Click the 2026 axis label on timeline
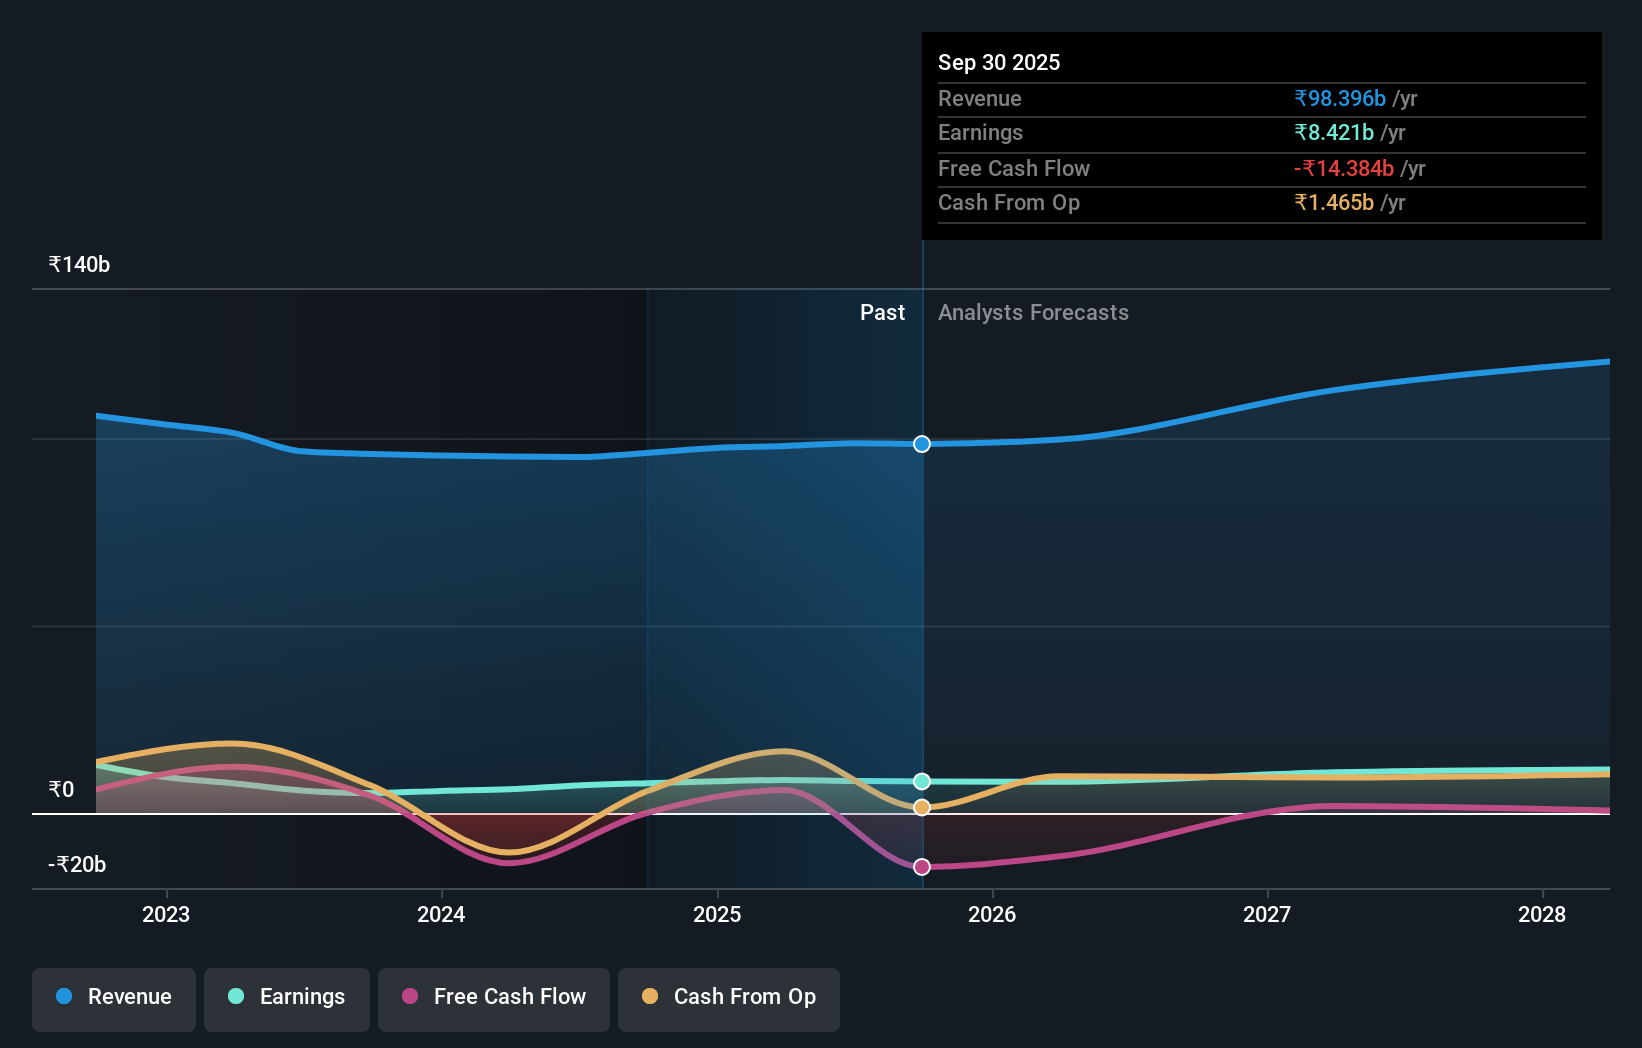This screenshot has height=1048, width=1642. click(x=992, y=914)
